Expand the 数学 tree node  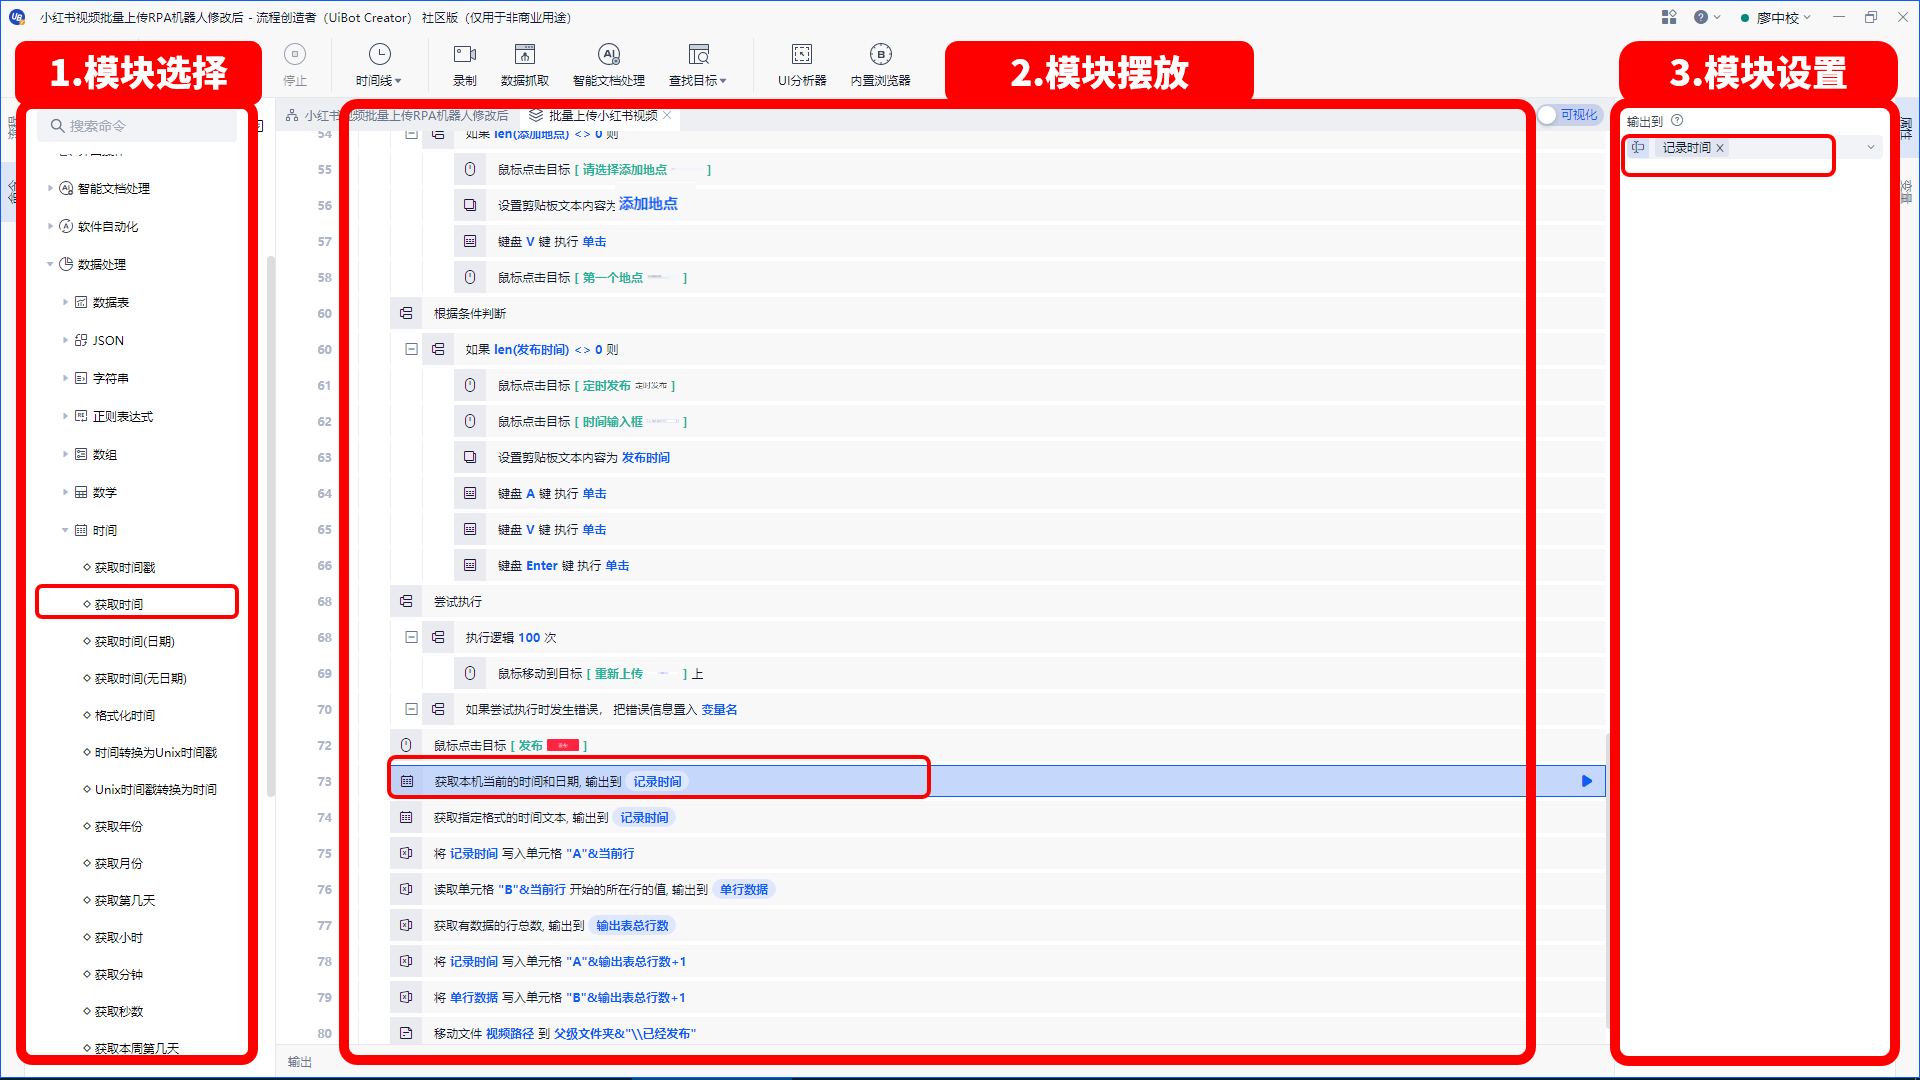66,492
